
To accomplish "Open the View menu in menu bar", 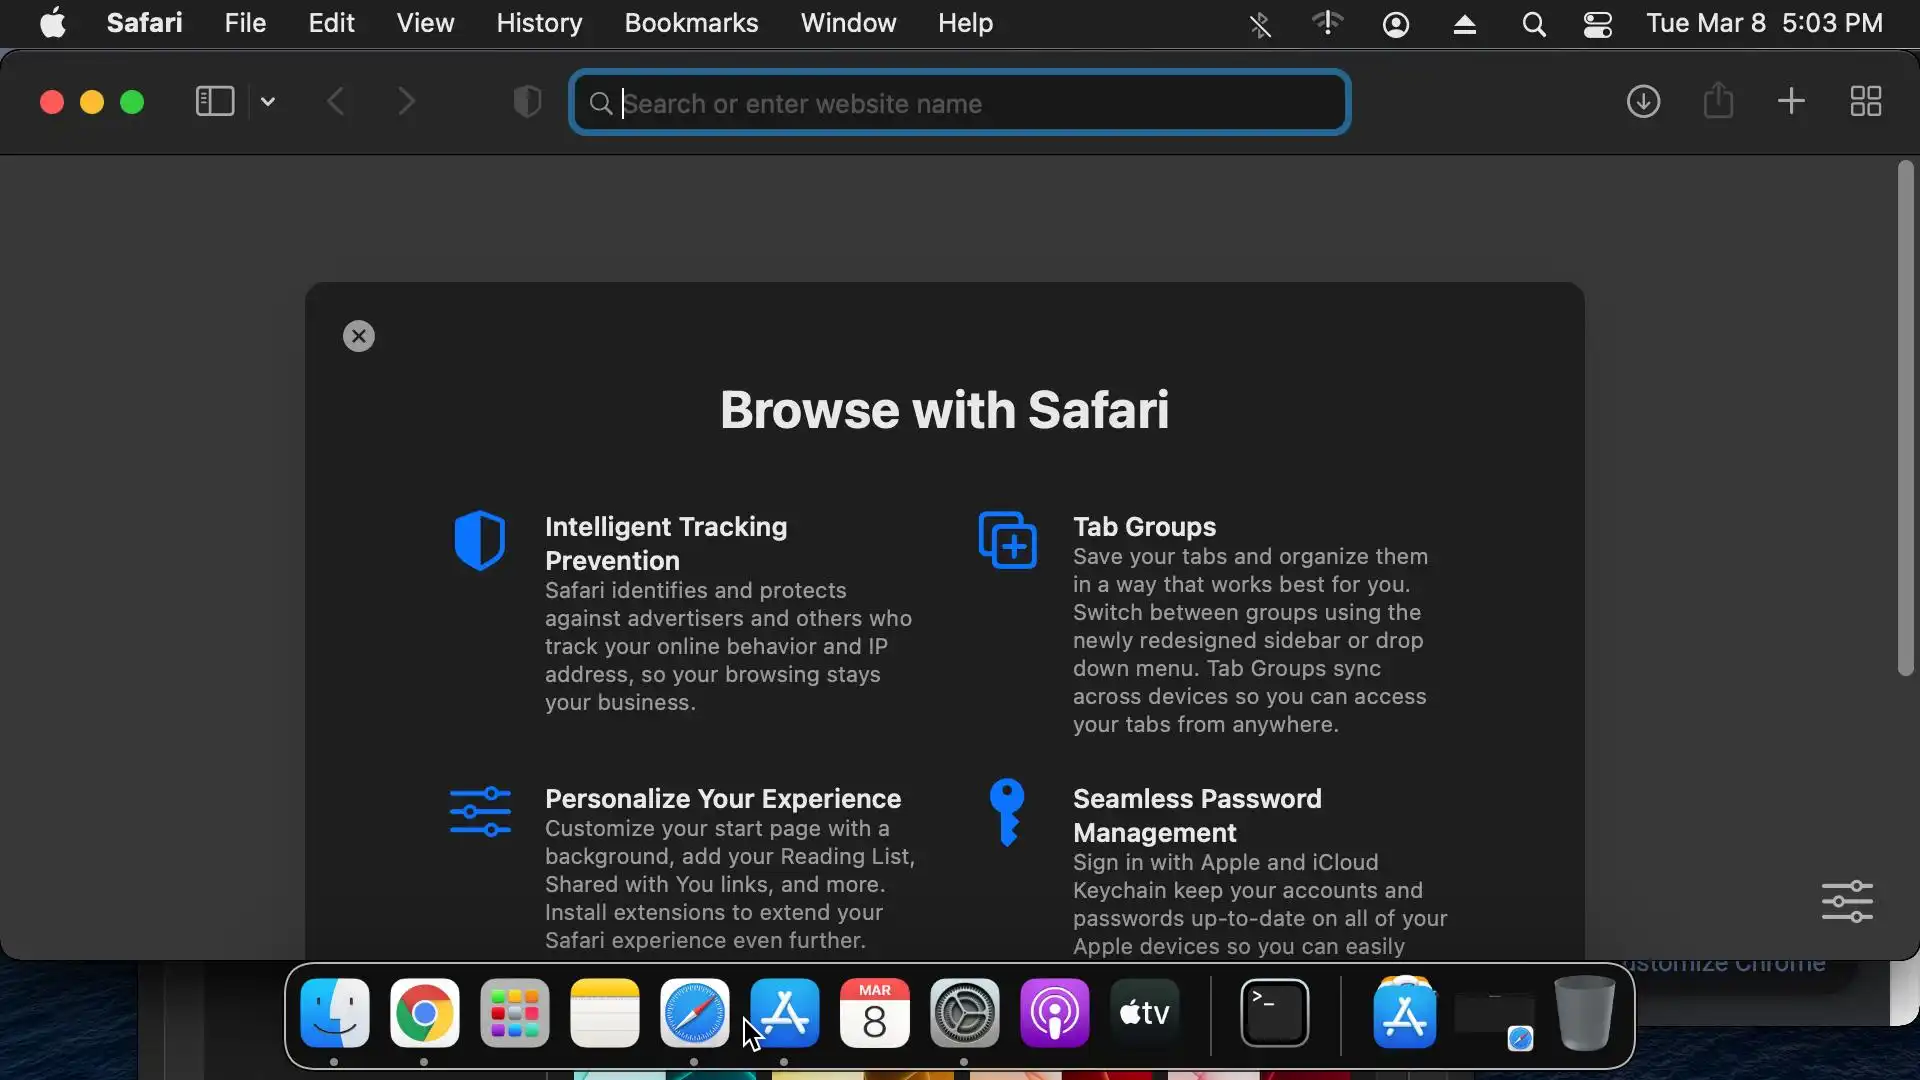I will (425, 23).
